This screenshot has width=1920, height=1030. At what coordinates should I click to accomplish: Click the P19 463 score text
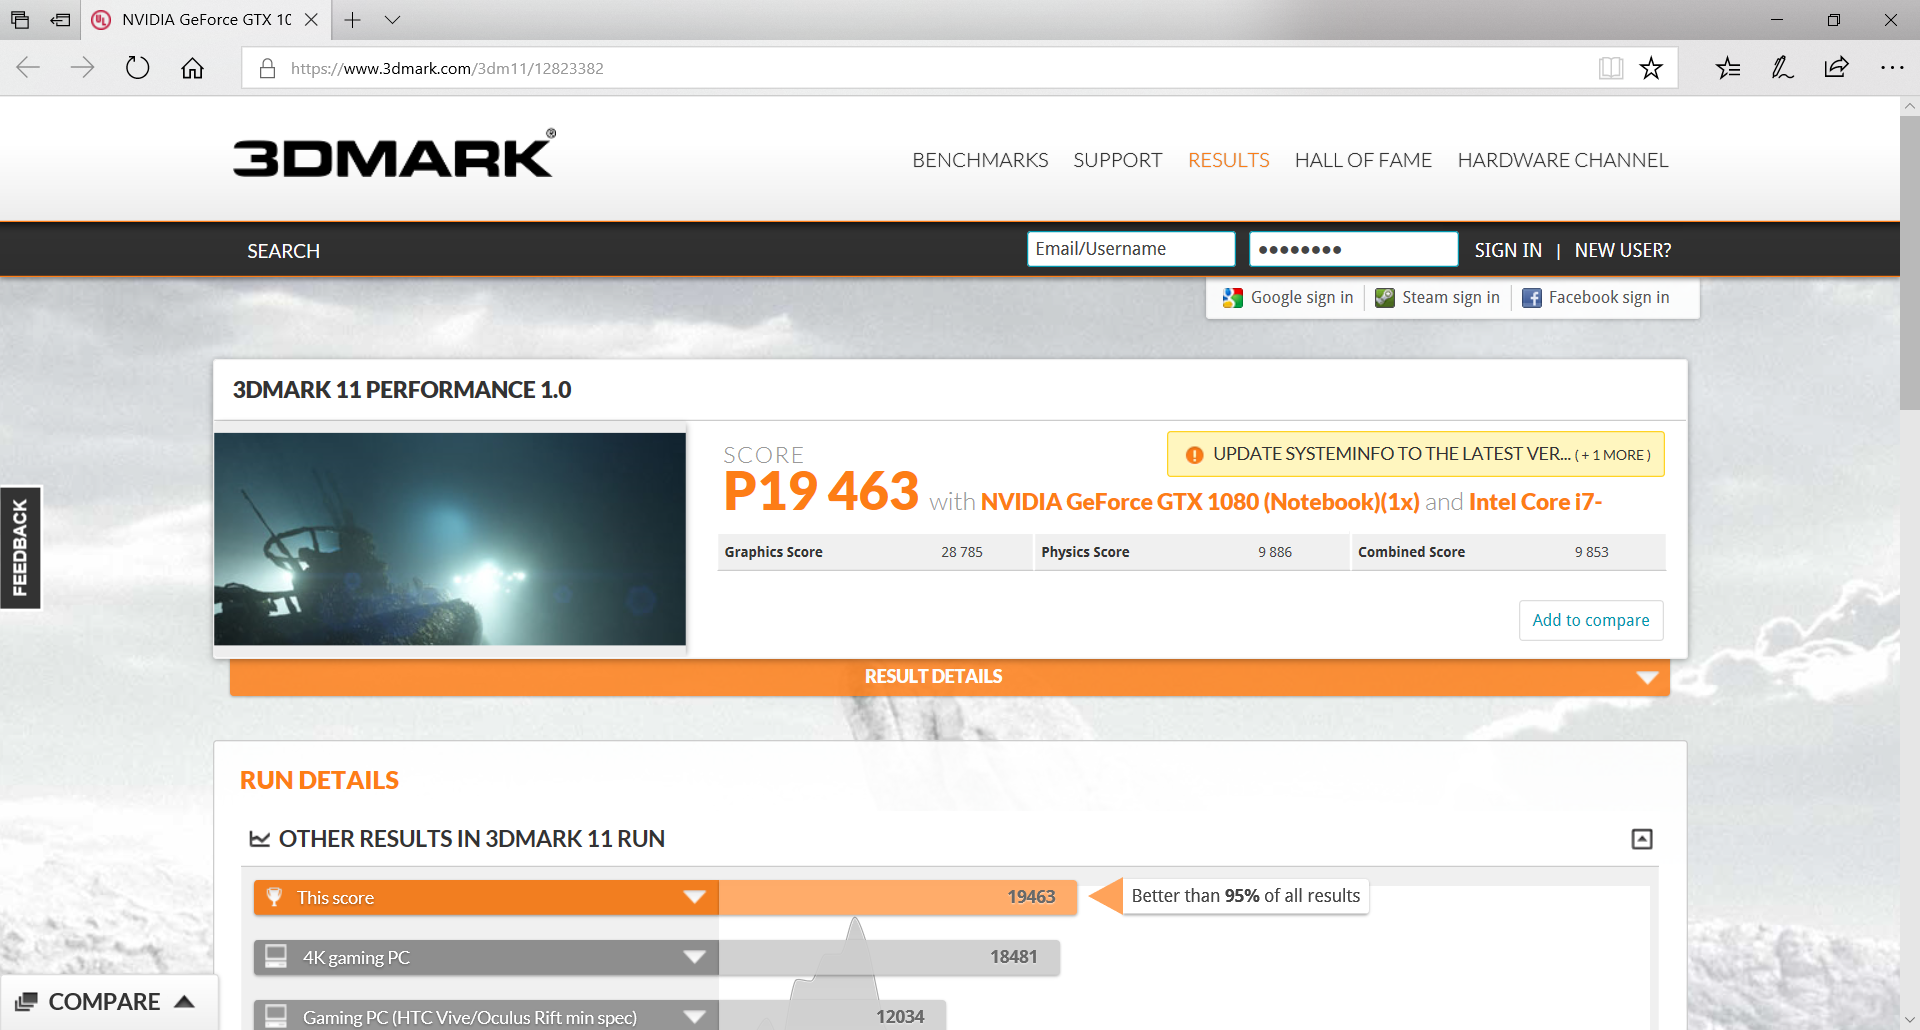pos(821,491)
